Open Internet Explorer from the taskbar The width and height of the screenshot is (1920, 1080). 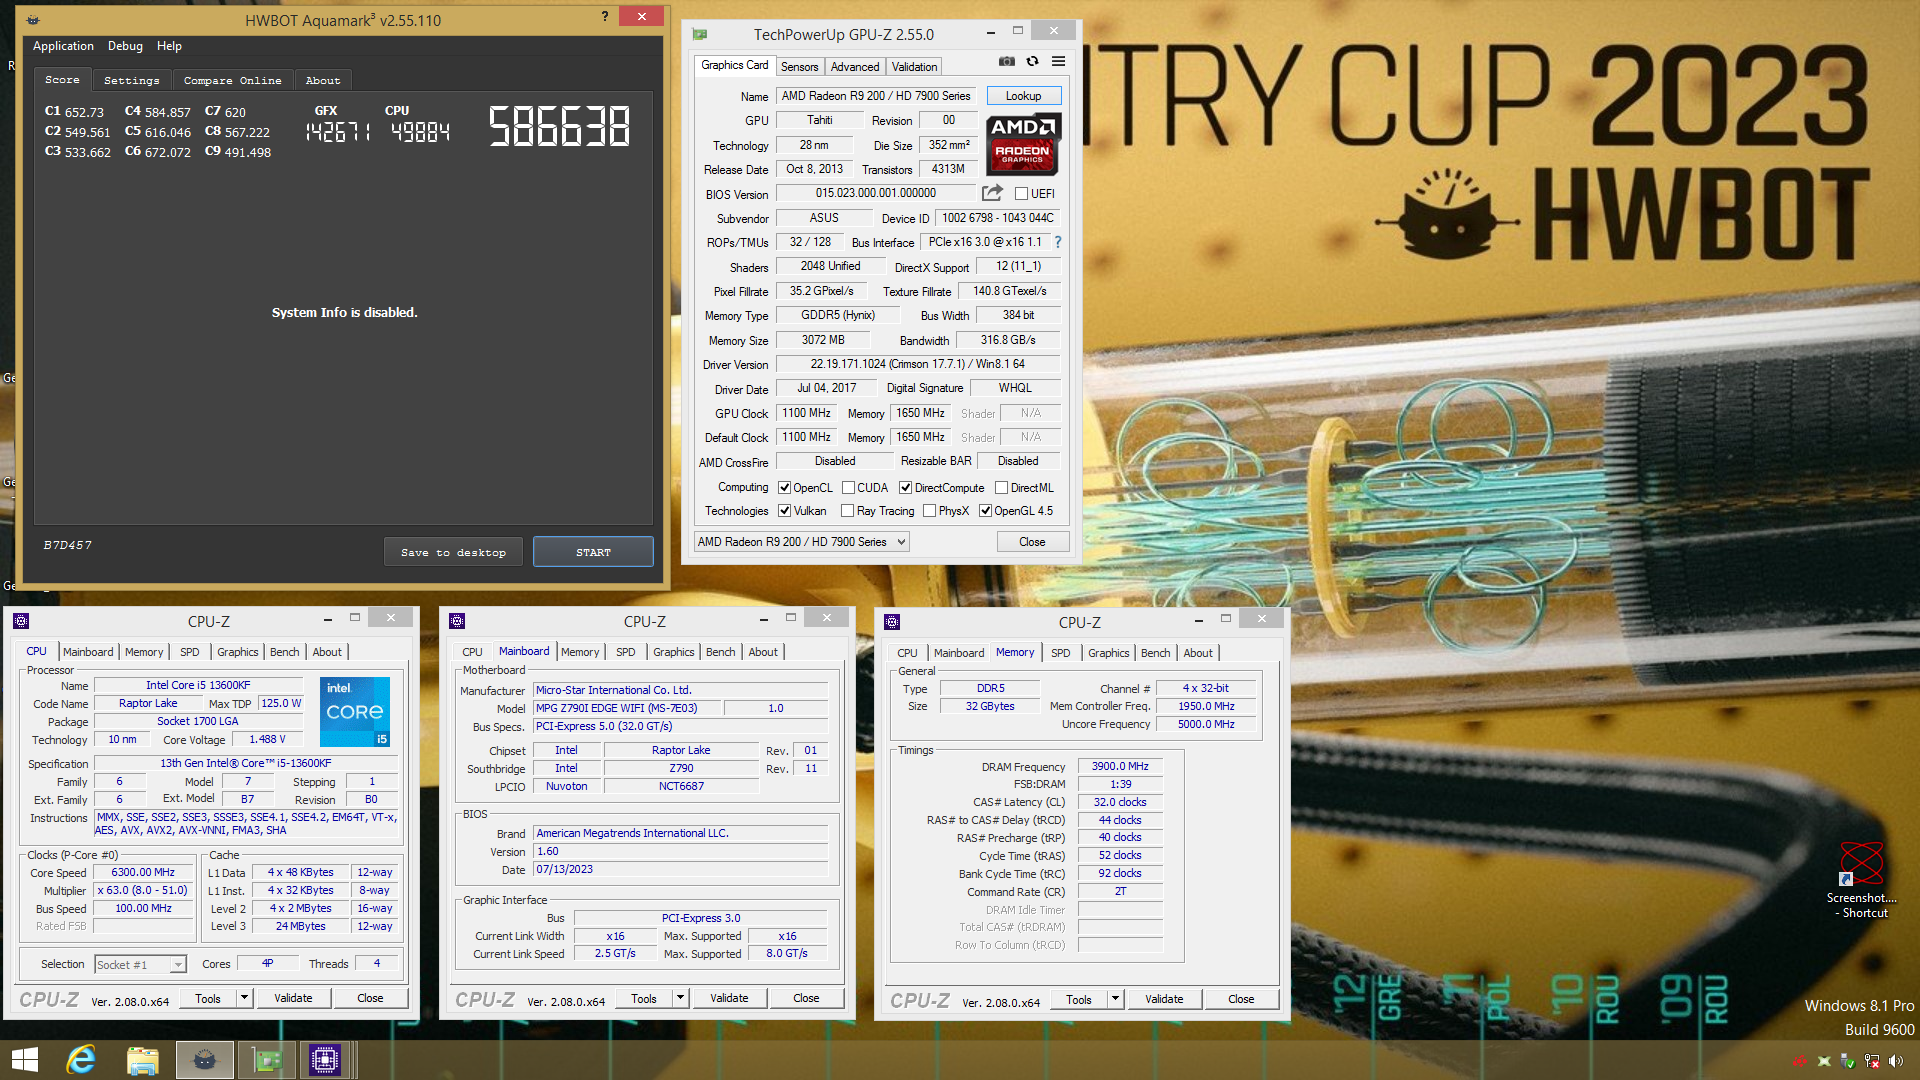point(81,1060)
